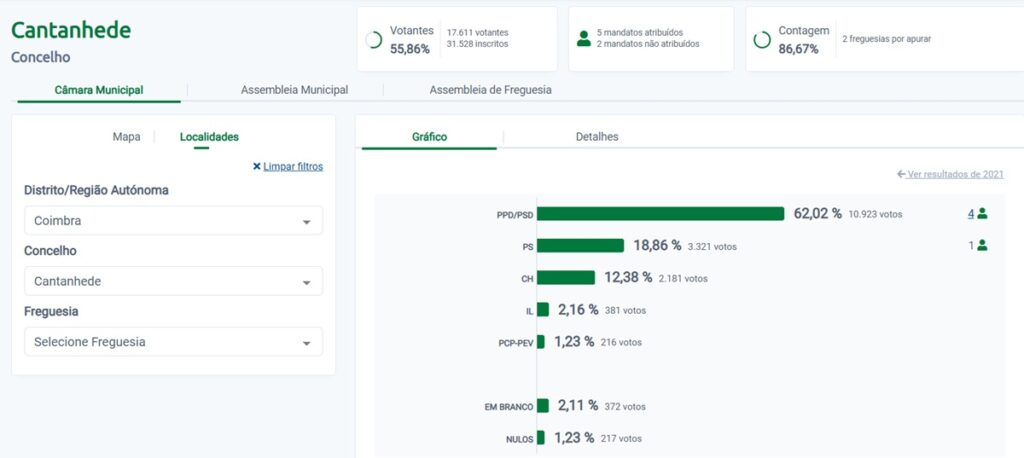Open the Distrito dropdown showing Coimbra
The height and width of the screenshot is (458, 1024).
[x=173, y=221]
